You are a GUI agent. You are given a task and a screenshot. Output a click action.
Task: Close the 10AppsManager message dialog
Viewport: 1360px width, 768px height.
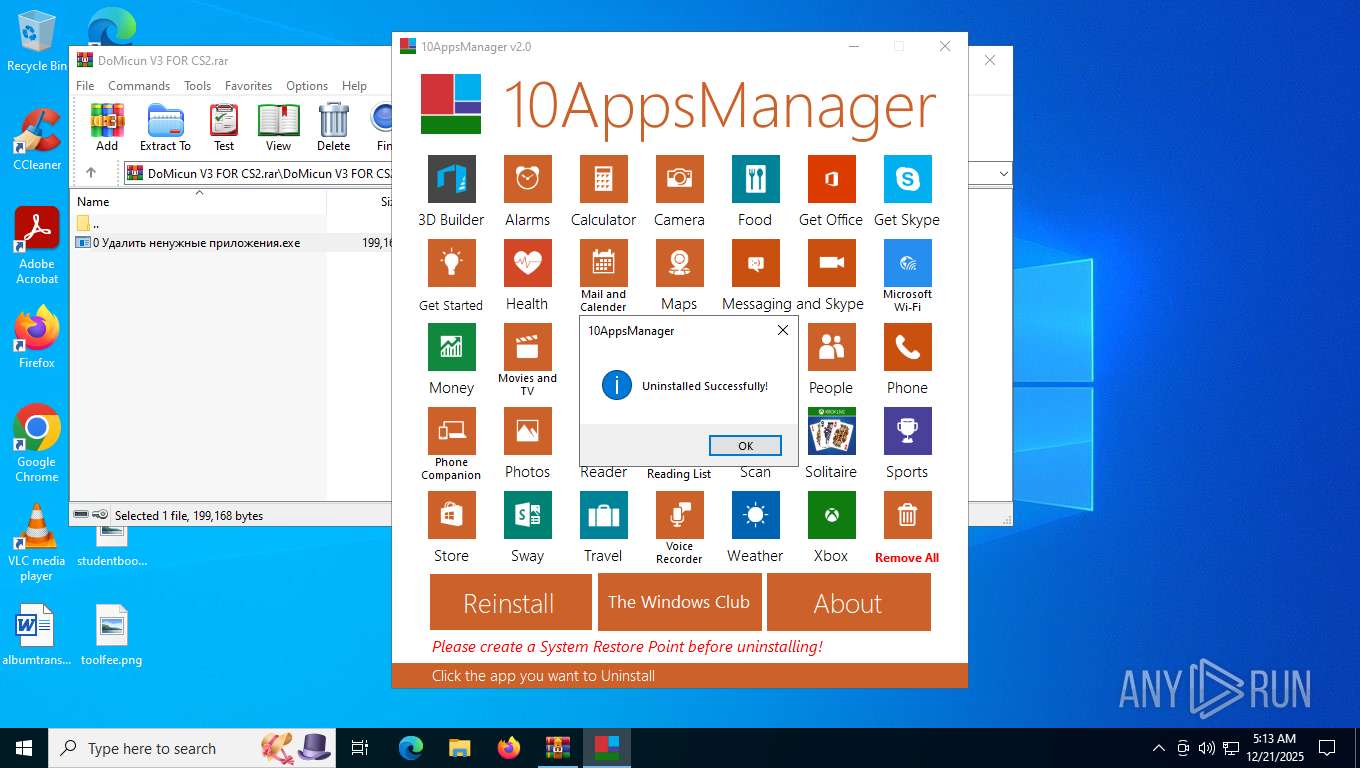783,330
